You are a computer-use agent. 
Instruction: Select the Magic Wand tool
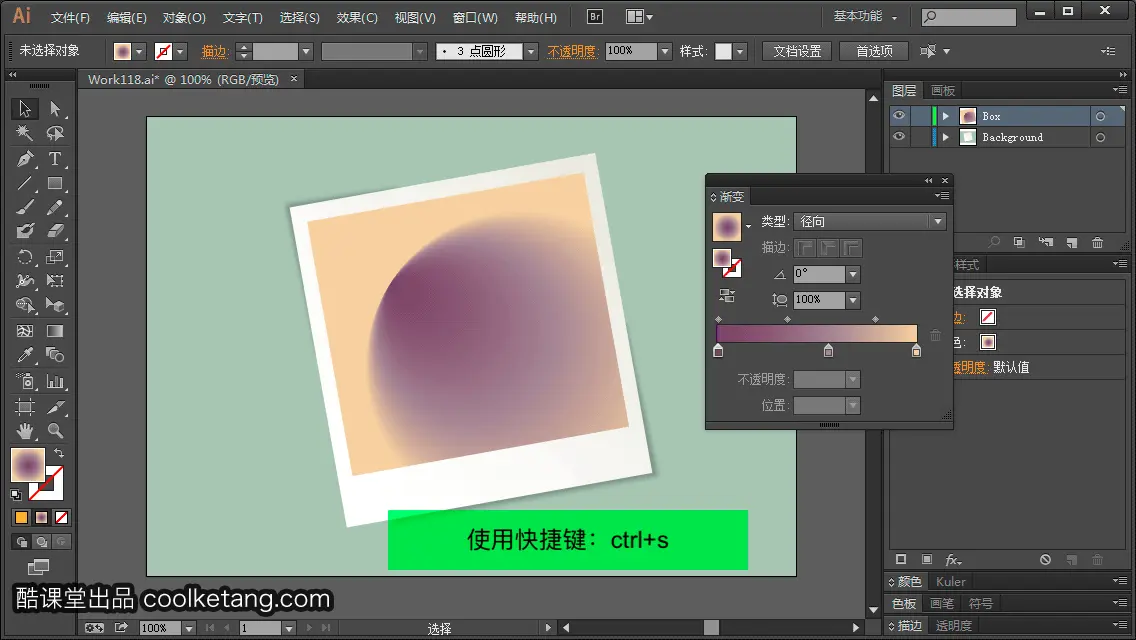point(25,133)
